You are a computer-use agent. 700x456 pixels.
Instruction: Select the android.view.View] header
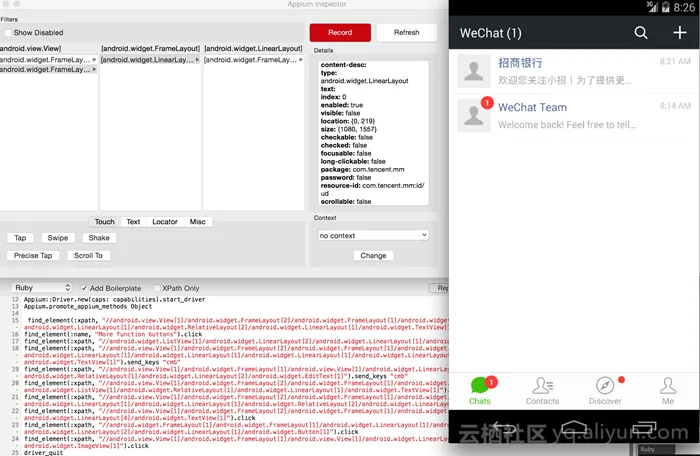30,48
